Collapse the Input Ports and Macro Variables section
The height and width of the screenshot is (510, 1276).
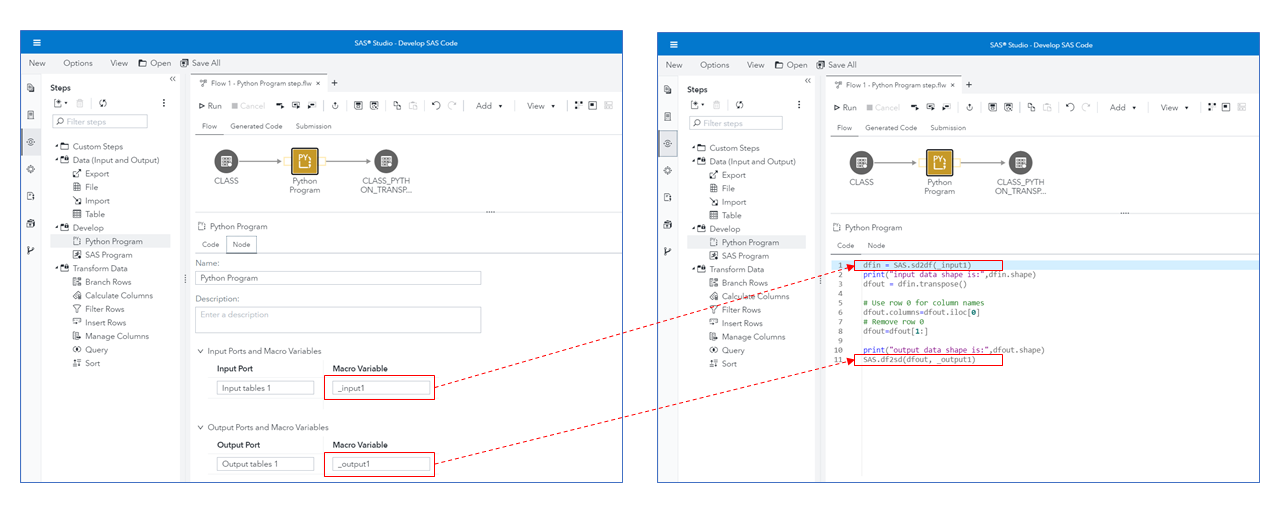tap(200, 351)
